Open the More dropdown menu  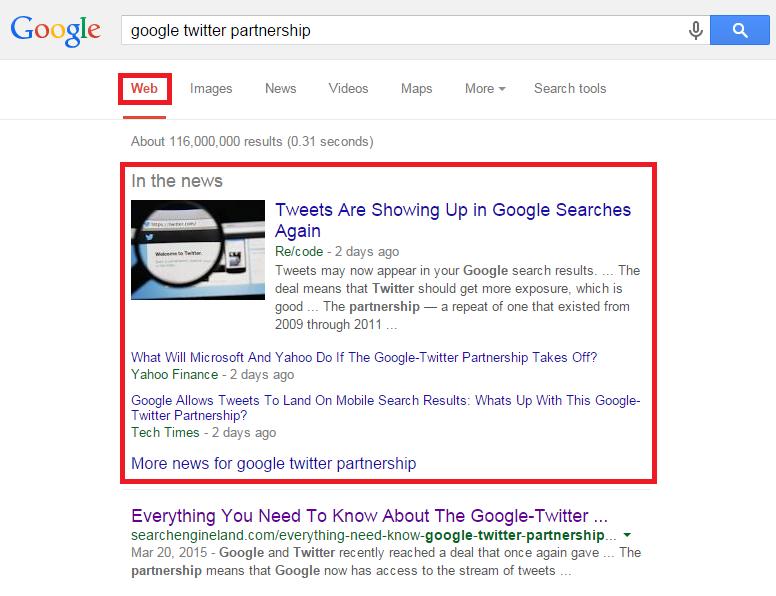(x=485, y=89)
